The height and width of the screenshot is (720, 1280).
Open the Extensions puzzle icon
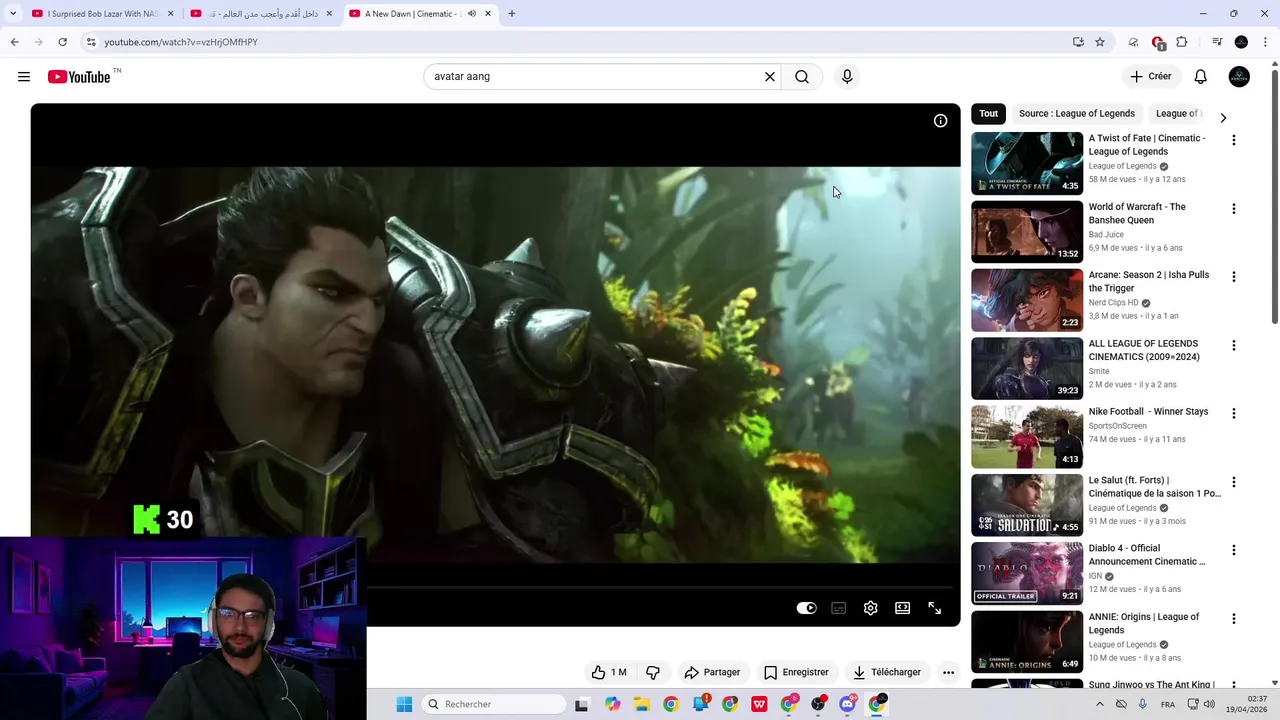(1182, 42)
